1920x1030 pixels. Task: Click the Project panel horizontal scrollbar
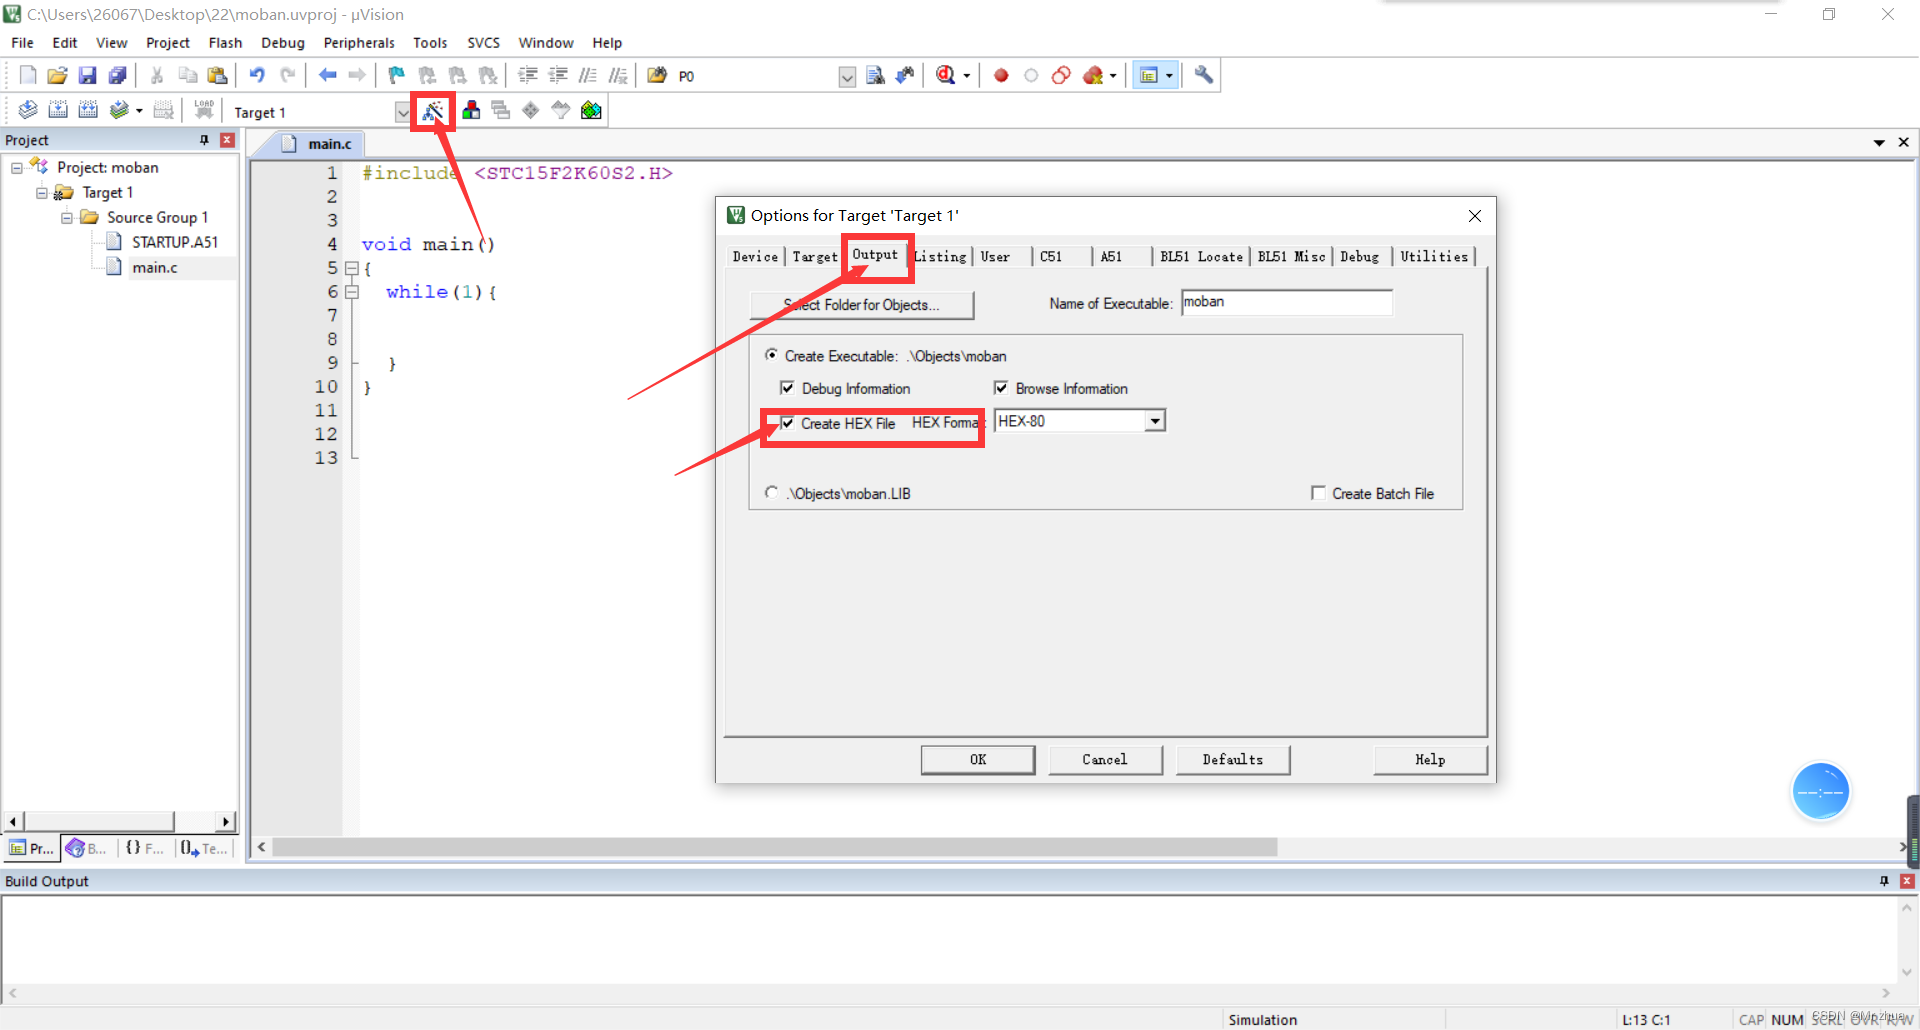(x=100, y=821)
